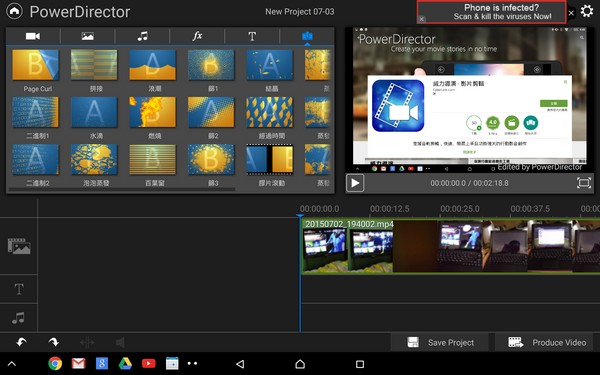600x375 pixels.
Task: Click the volume speaker tool icon
Action: tap(120, 342)
